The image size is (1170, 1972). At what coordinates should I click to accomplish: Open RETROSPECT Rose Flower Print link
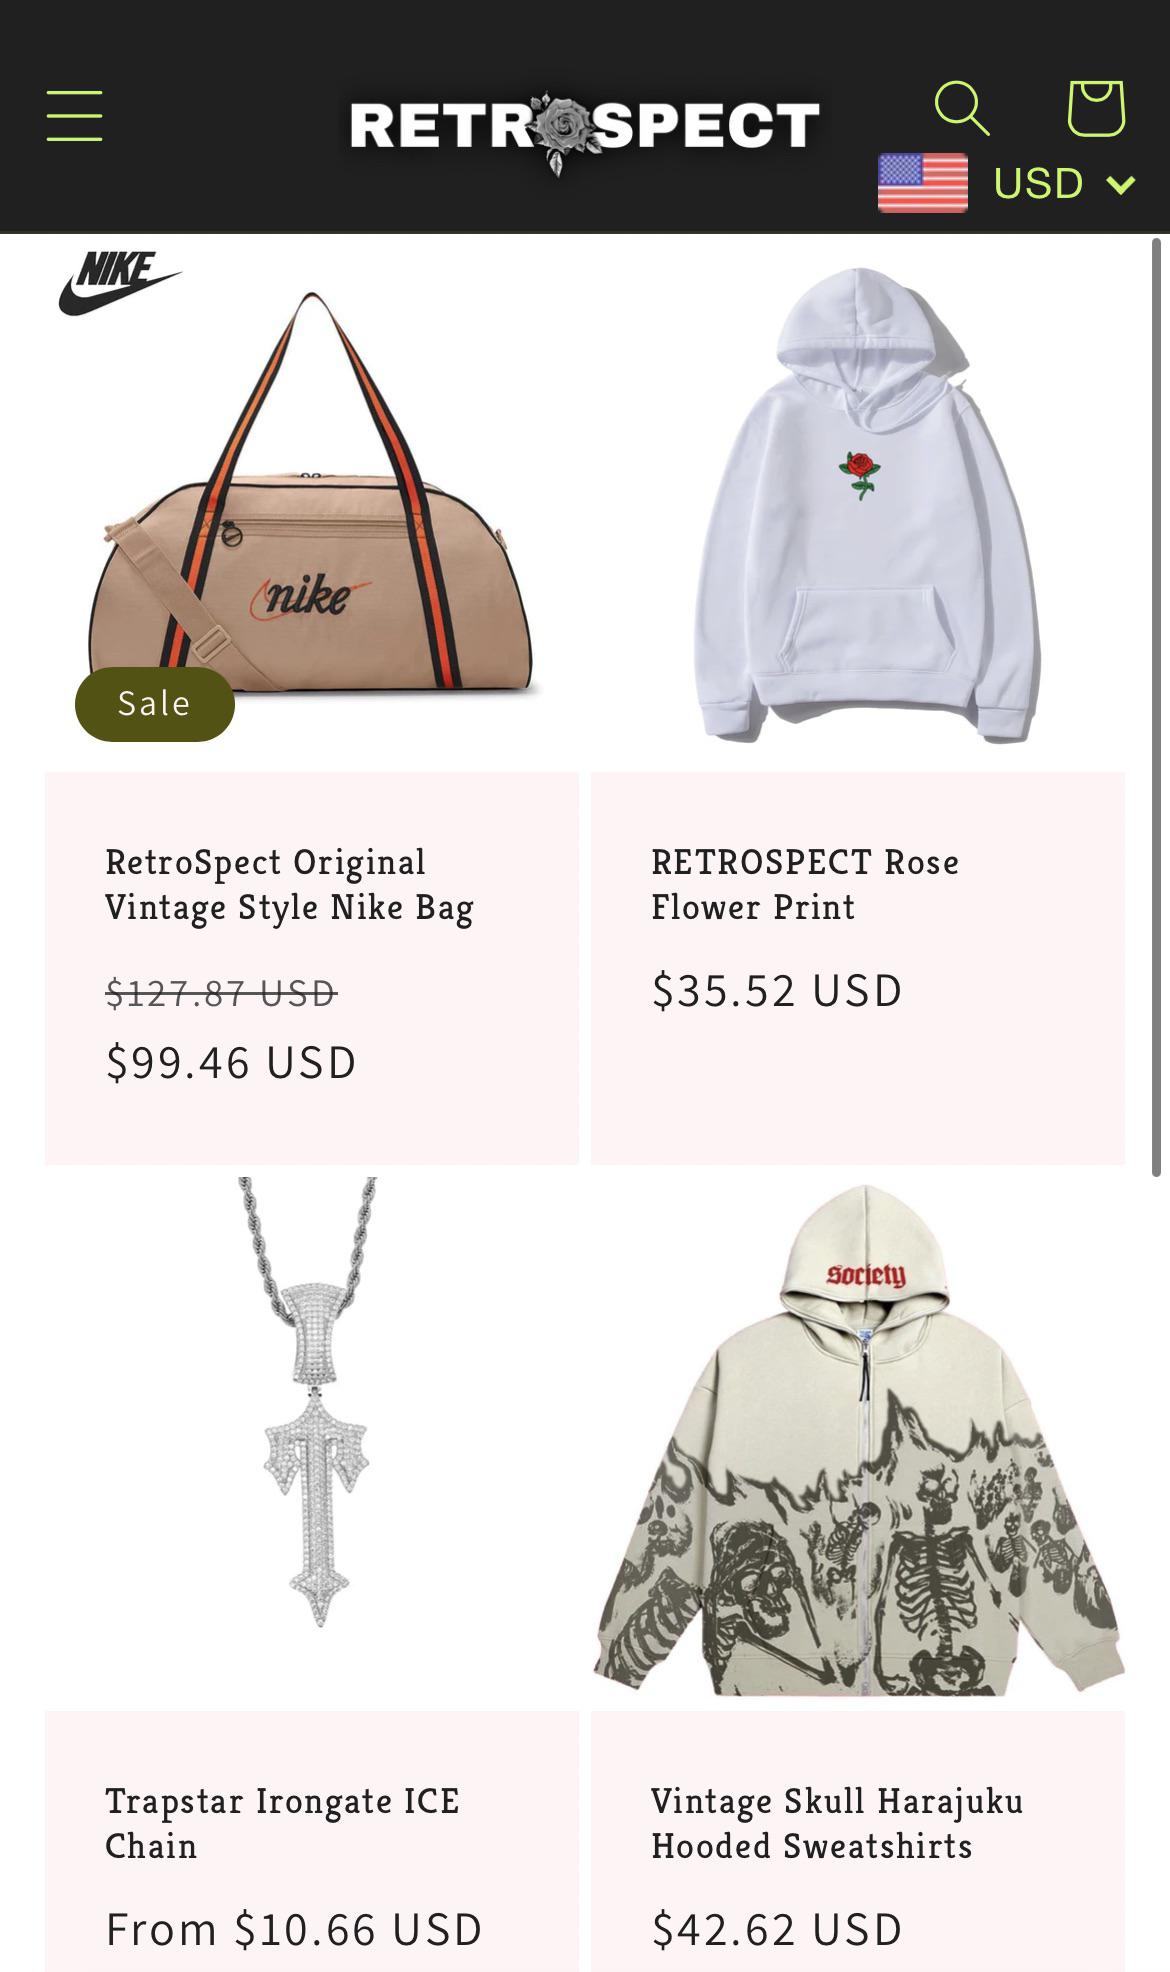(x=805, y=885)
